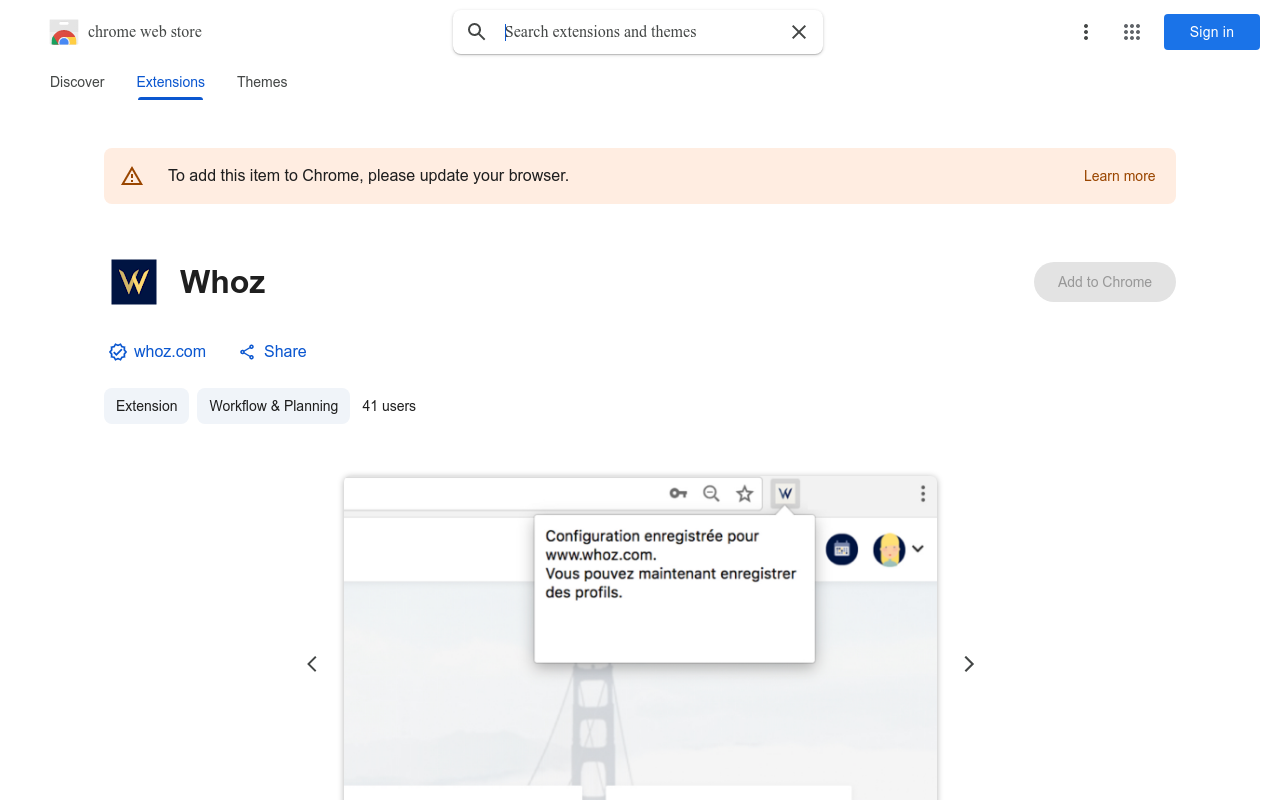Click the Whoz title heading
The height and width of the screenshot is (800, 1280).
click(x=223, y=282)
